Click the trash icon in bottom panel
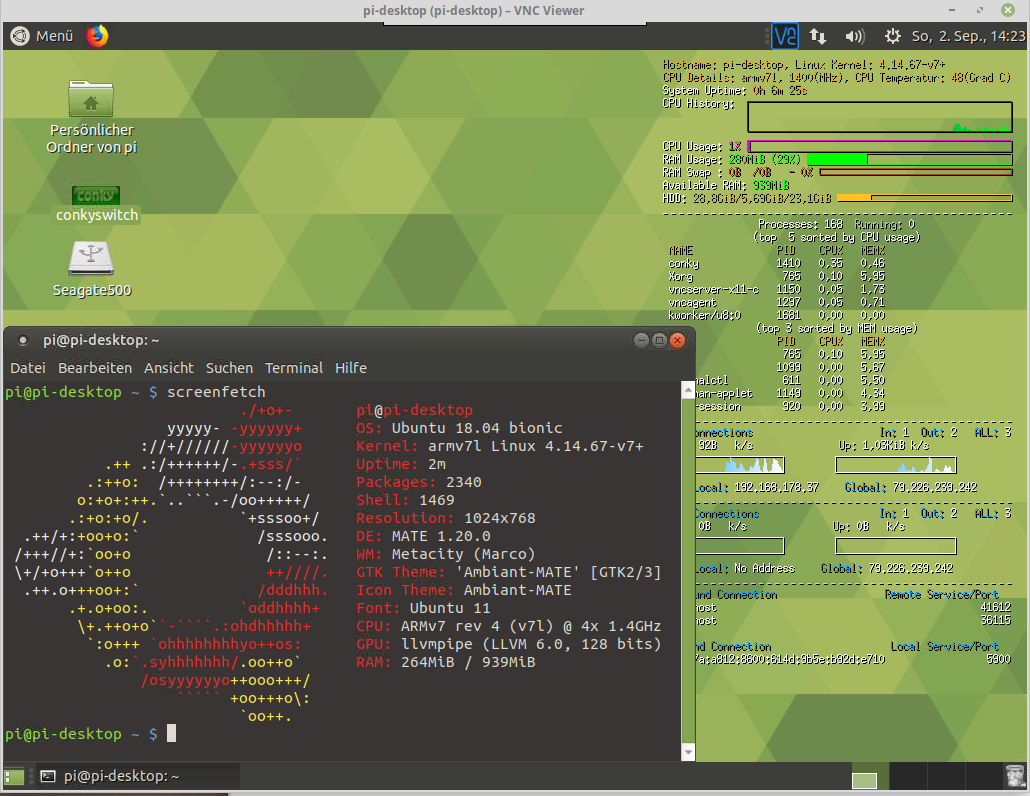Viewport: 1030px width, 796px height. 1014,776
